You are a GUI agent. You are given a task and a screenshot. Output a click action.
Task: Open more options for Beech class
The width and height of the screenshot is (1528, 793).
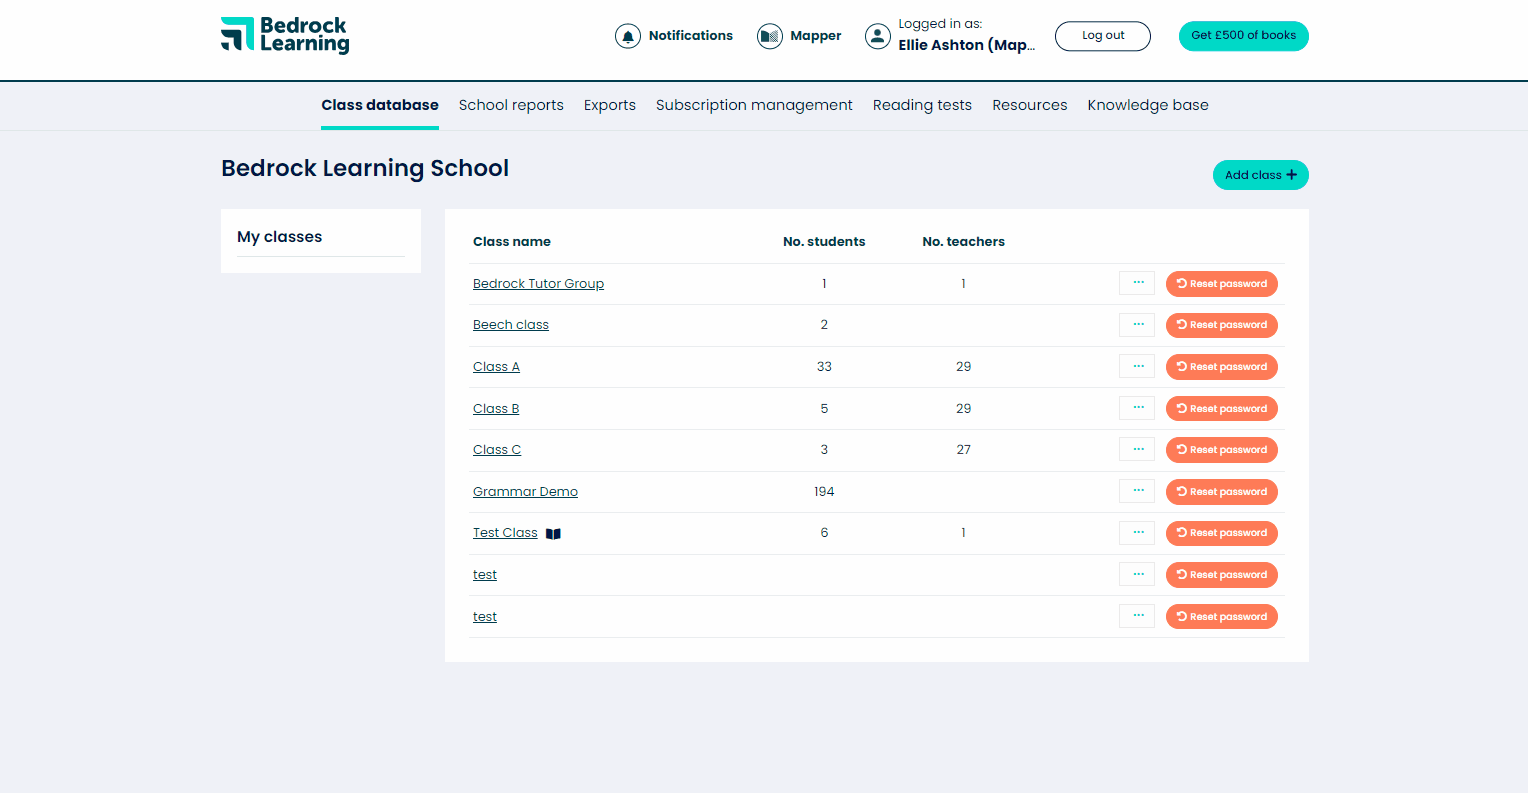1137,325
